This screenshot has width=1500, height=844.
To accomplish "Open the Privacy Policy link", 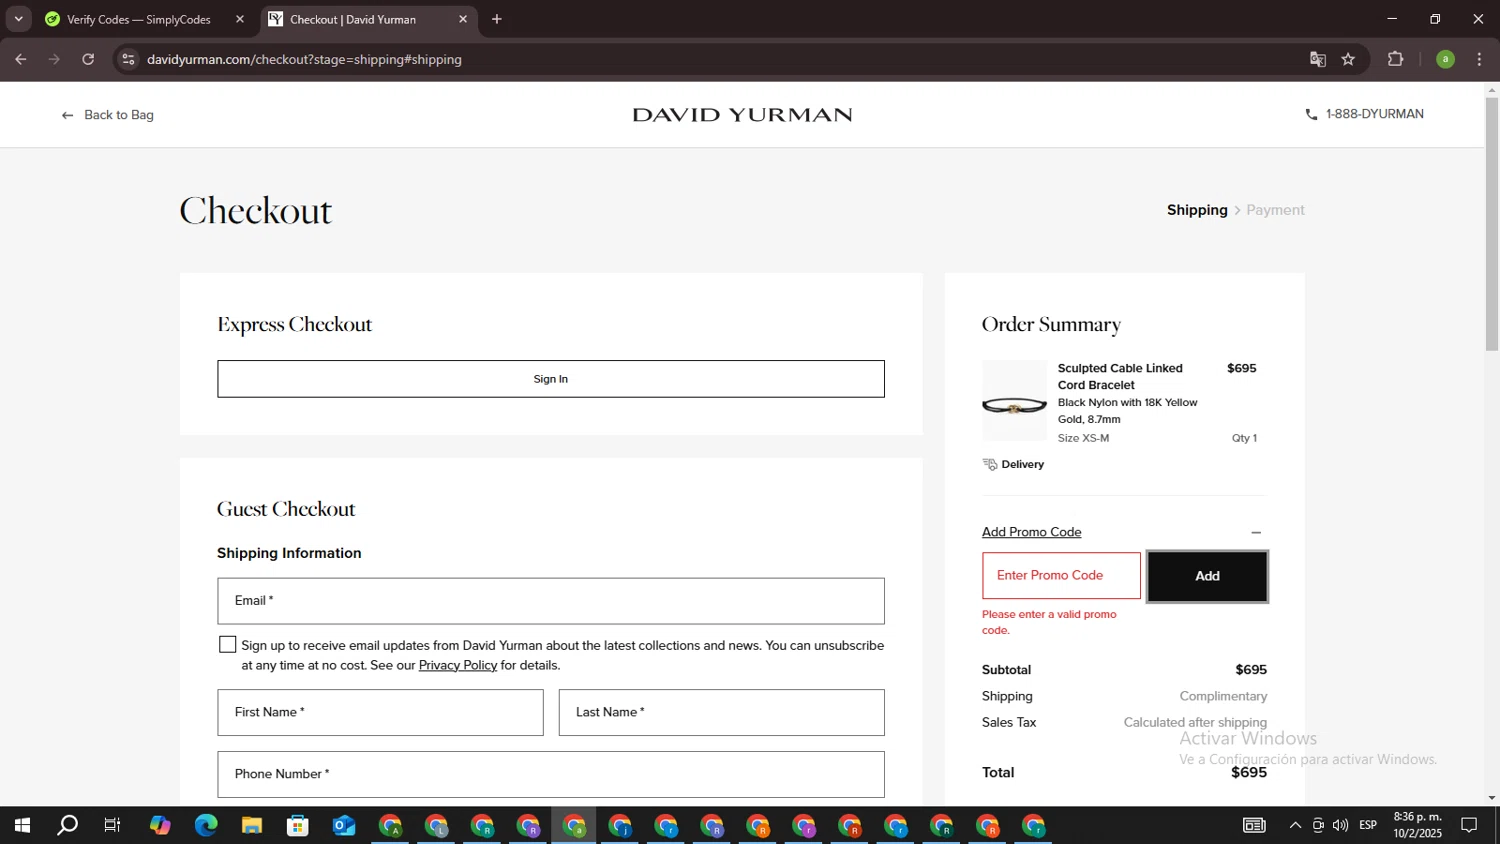I will (x=458, y=665).
